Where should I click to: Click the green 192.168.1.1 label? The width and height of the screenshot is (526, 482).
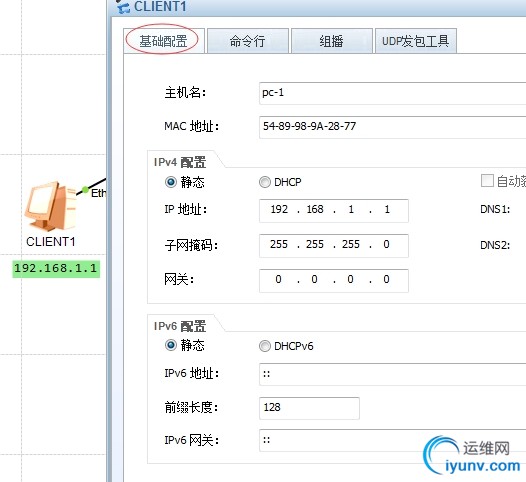click(x=56, y=269)
